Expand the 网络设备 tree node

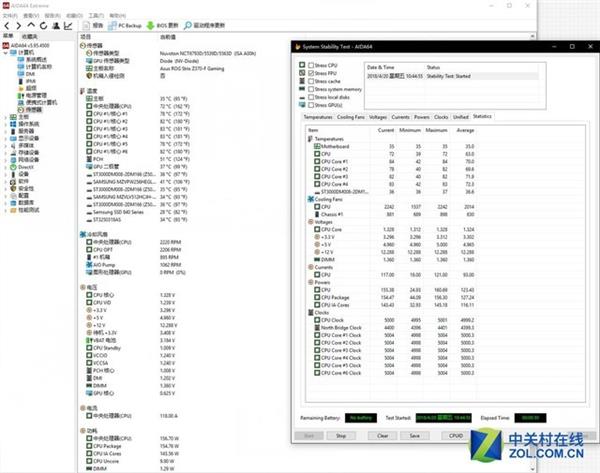(5, 160)
